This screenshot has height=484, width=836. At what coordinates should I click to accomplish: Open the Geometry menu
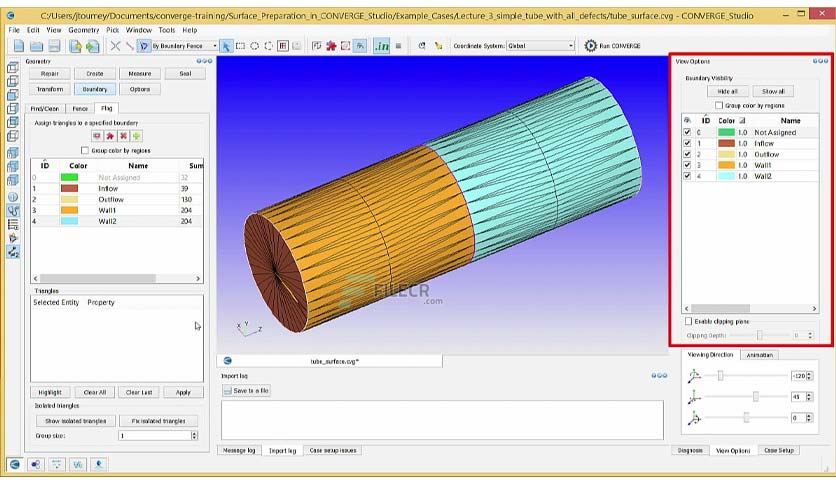click(x=84, y=30)
